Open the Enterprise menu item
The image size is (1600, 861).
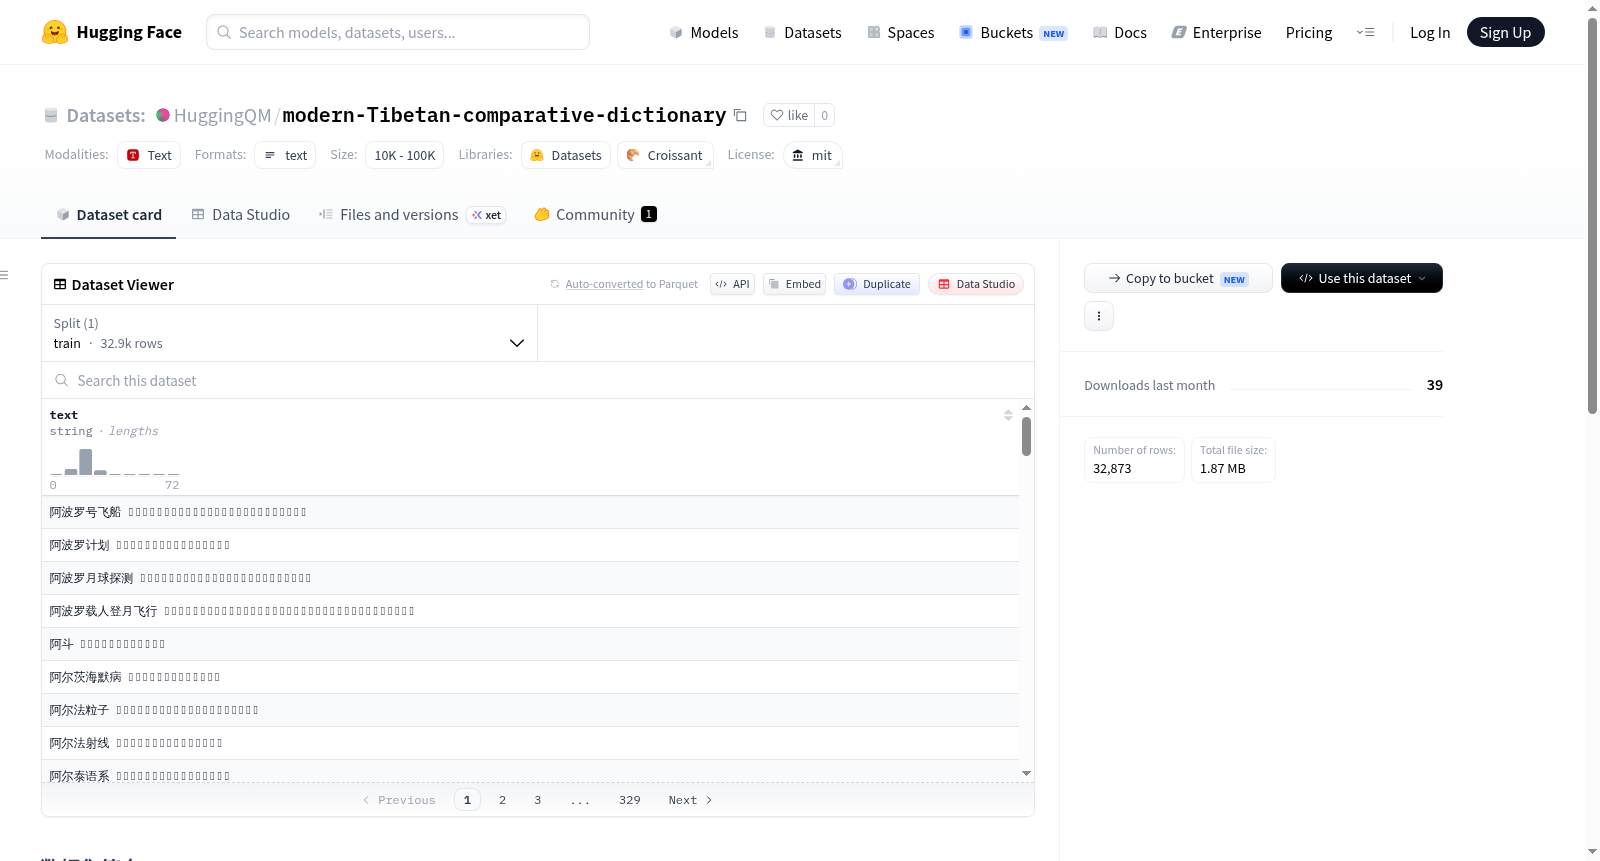(x=1216, y=32)
